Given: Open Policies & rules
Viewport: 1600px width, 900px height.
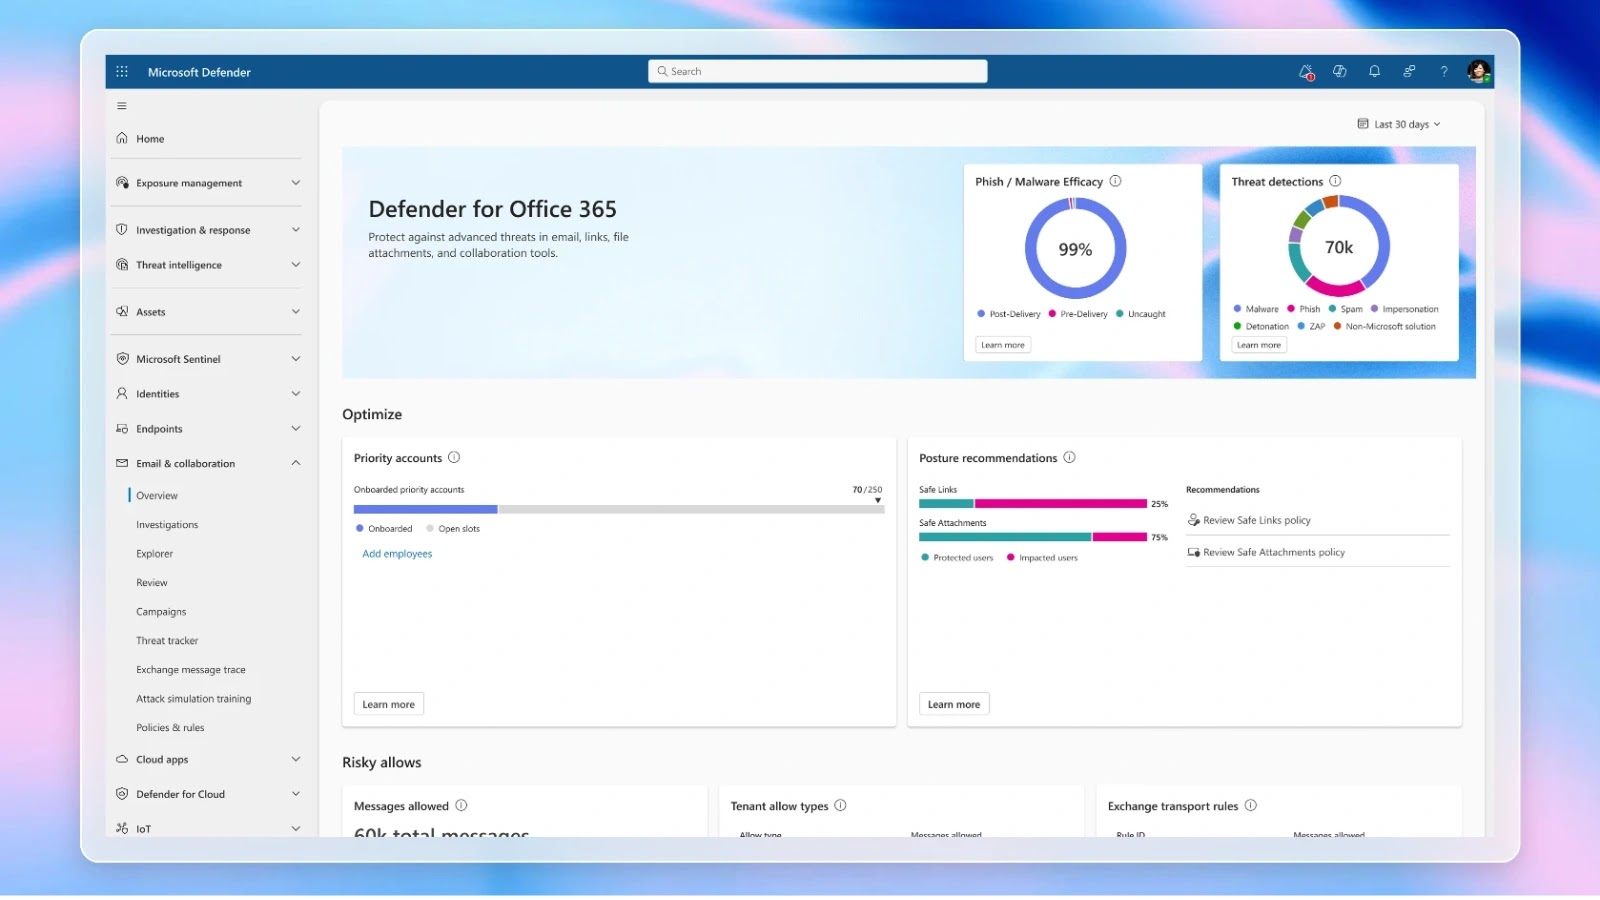Looking at the screenshot, I should [170, 728].
